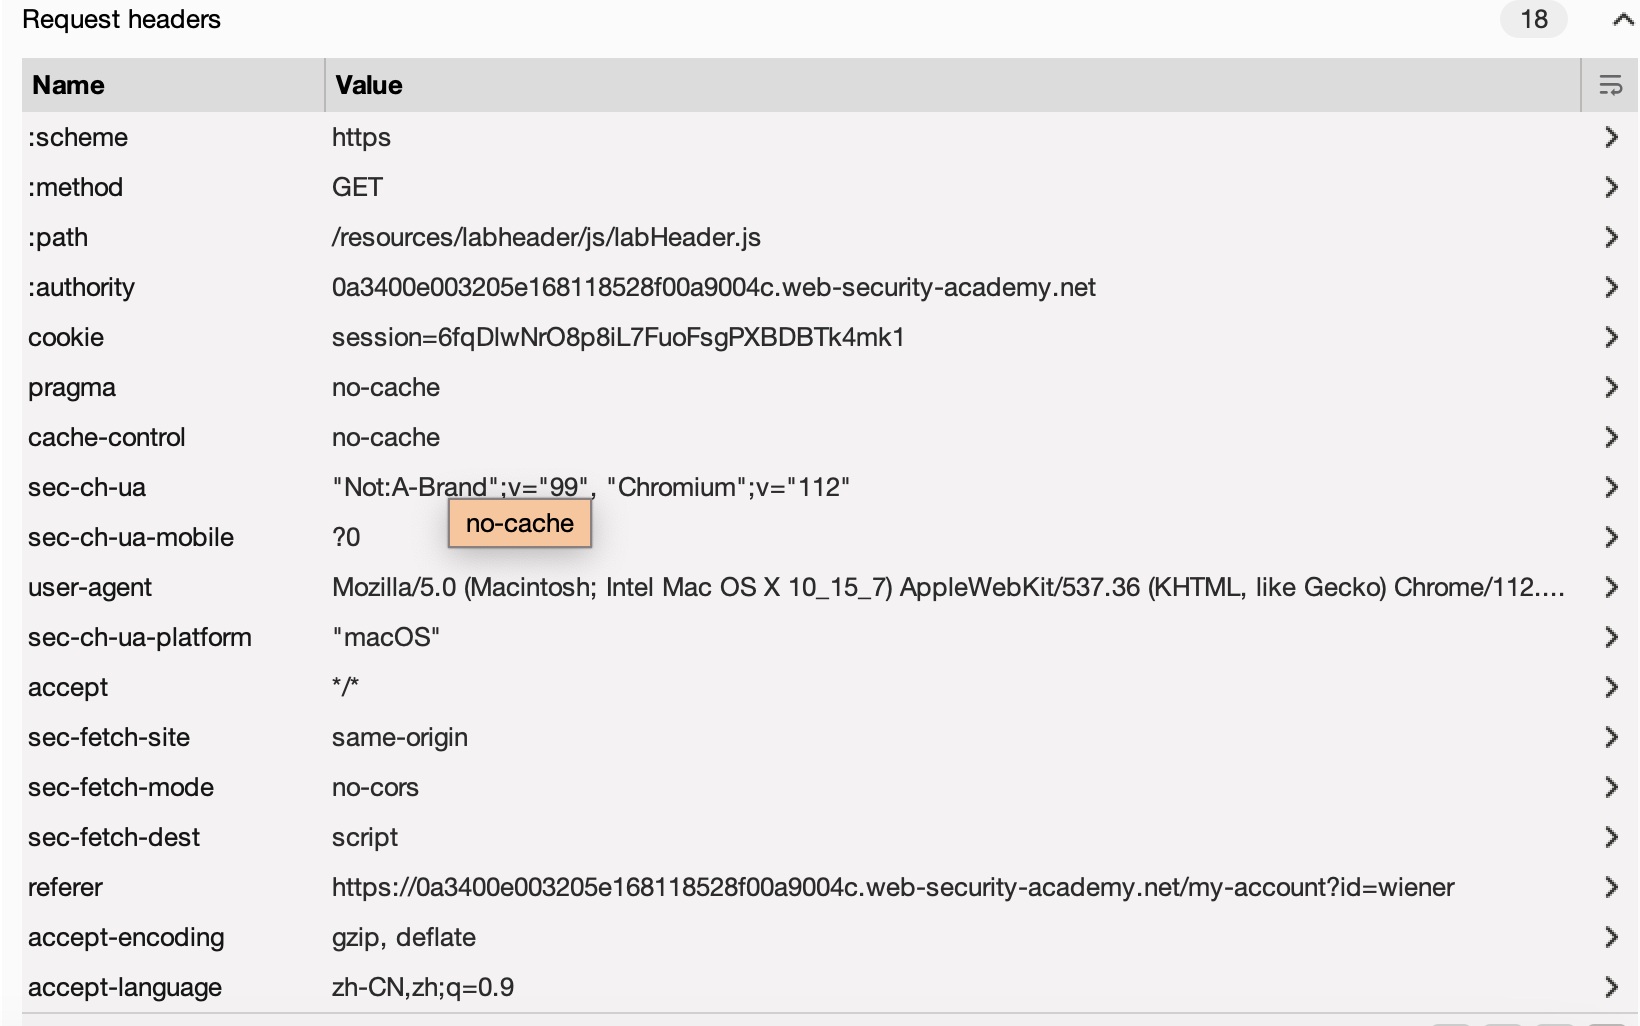Sort by the Name column header
This screenshot has width=1640, height=1026.
tap(68, 85)
